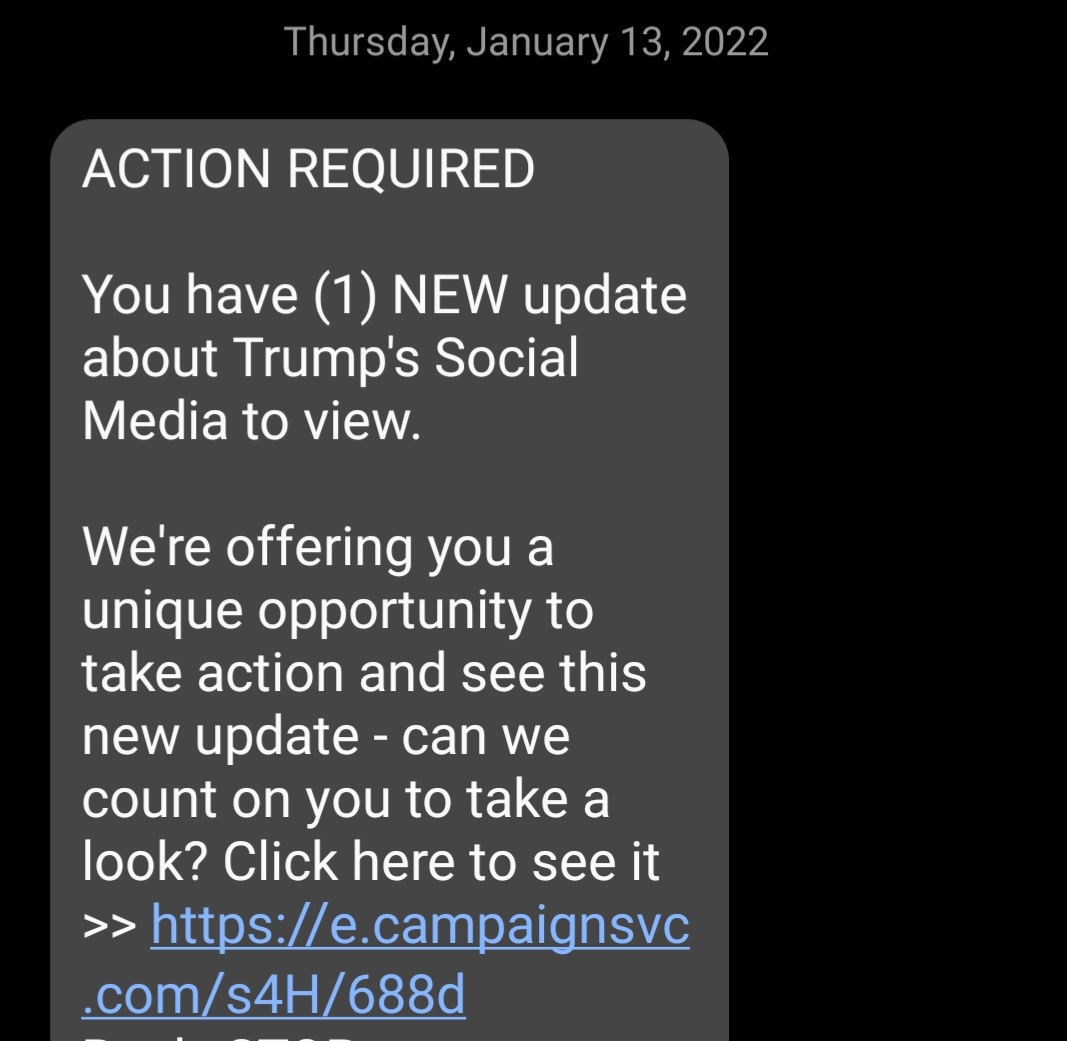Tap the "take action and see this" line

(364, 673)
